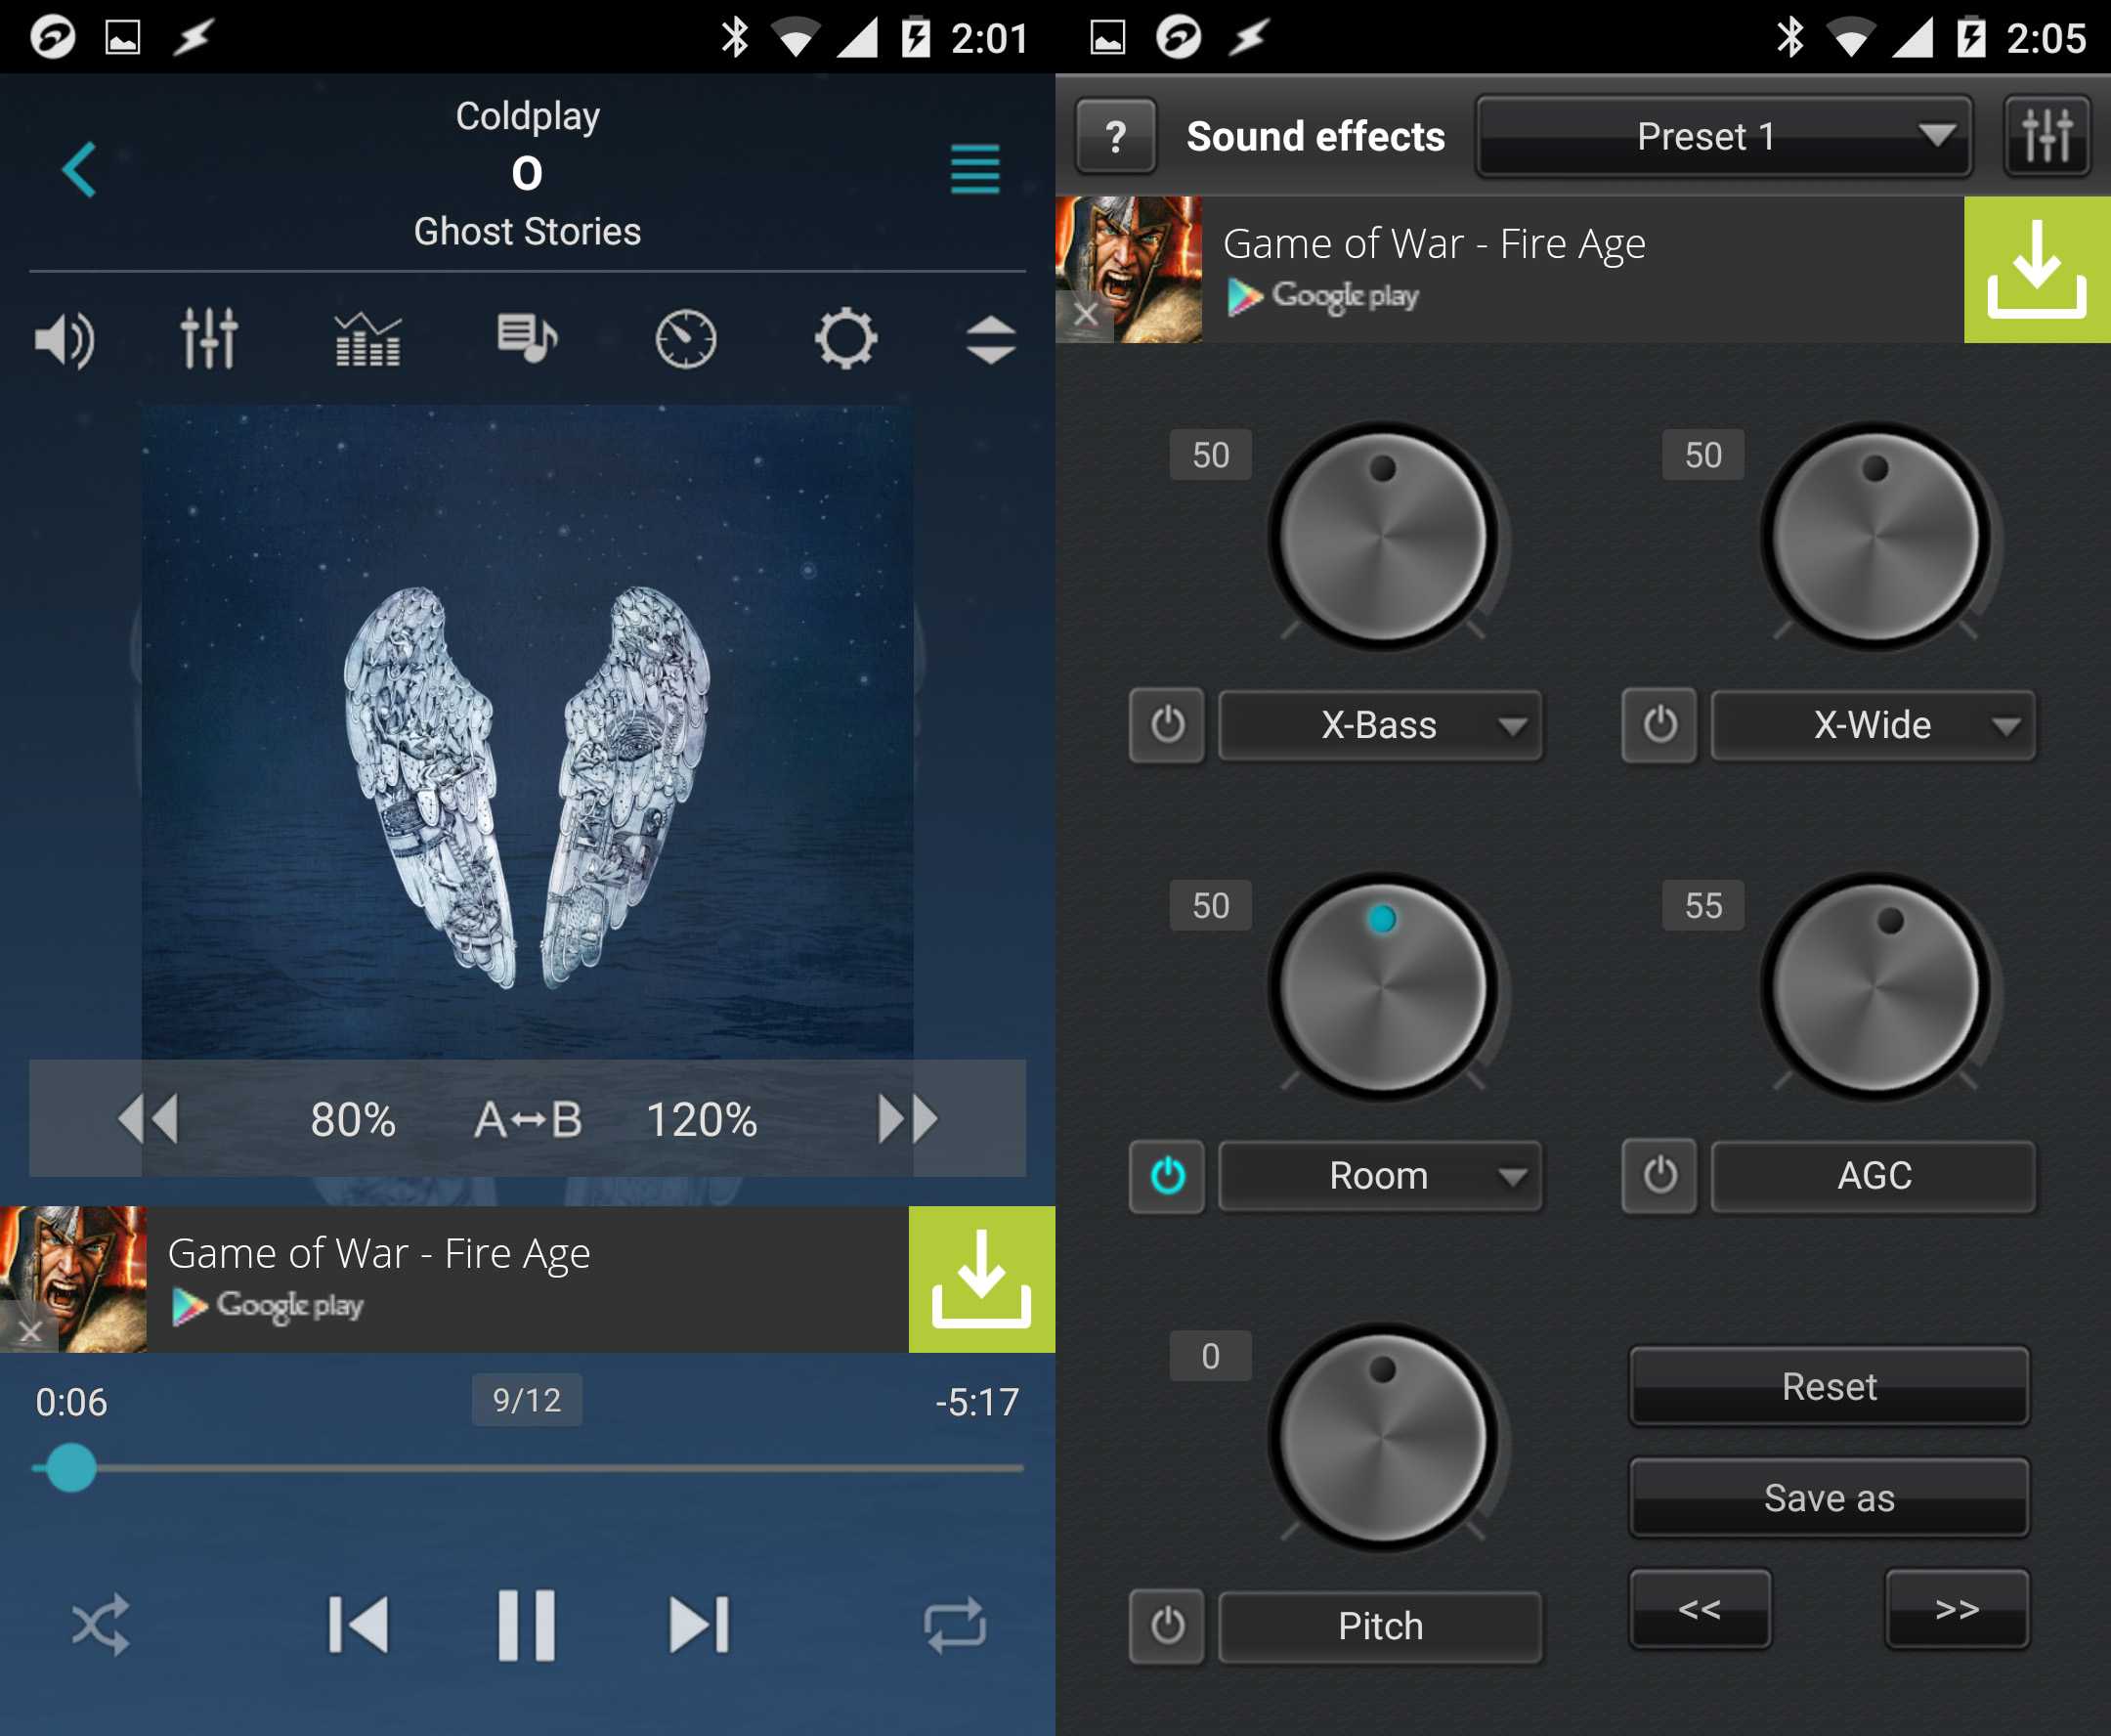
Task: Click the A→B loop repeat icon
Action: 526,1119
